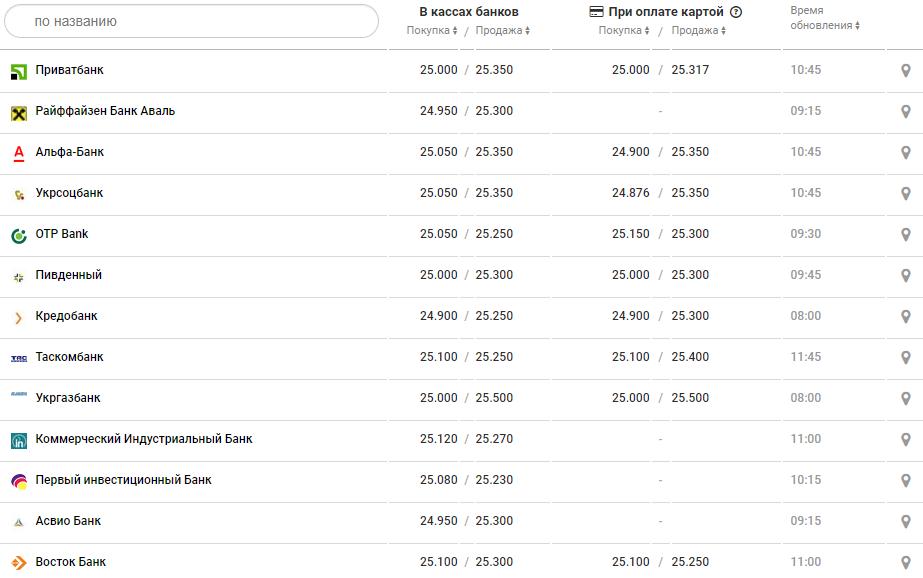Click the Райффайзен Банк Аваль logo icon
Viewport: 923px width, 578px height.
pos(19,112)
